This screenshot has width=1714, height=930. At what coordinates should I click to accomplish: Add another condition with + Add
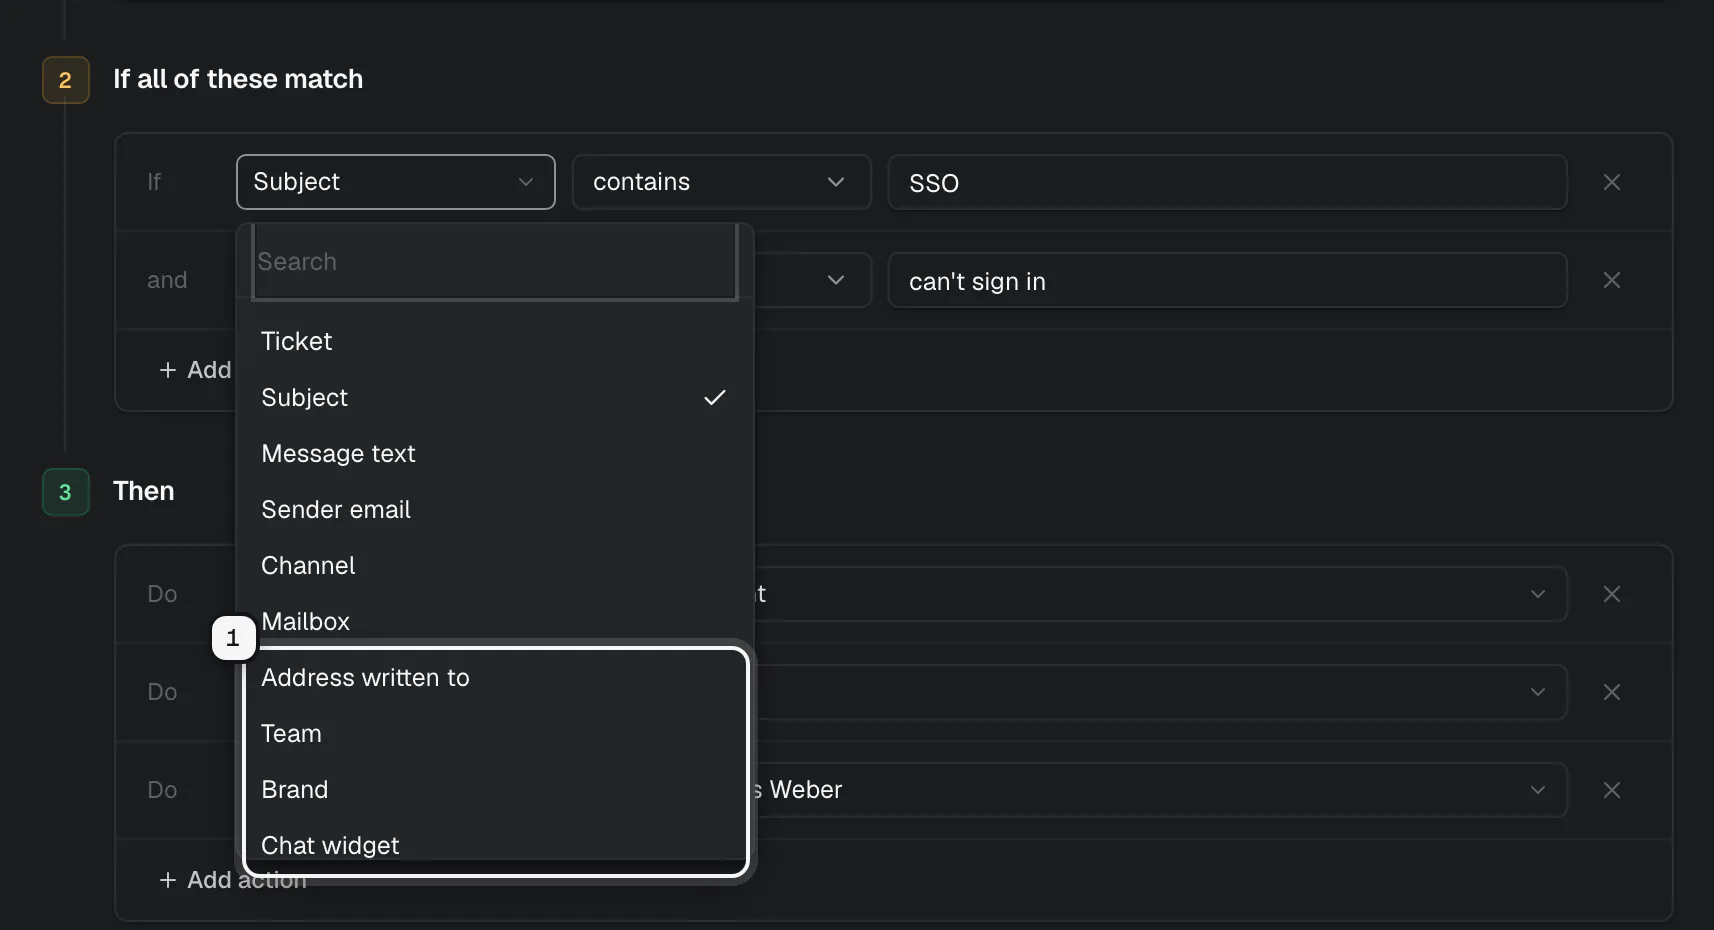pos(195,370)
